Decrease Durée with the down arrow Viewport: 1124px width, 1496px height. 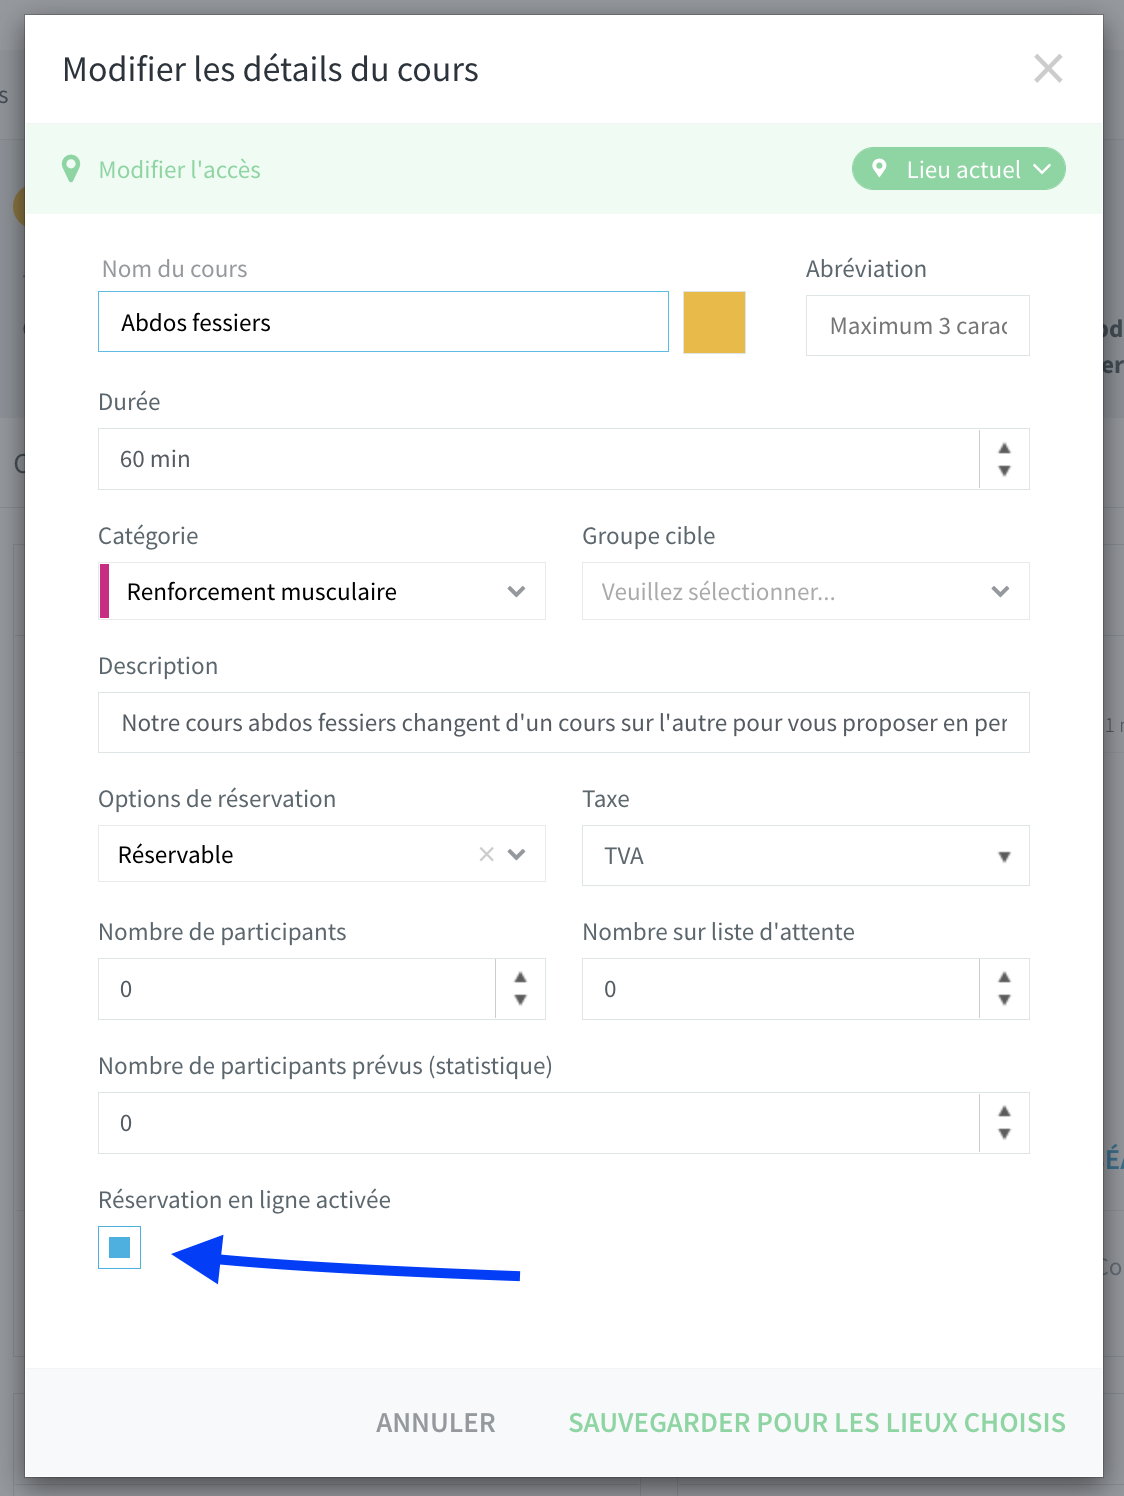tap(1004, 471)
